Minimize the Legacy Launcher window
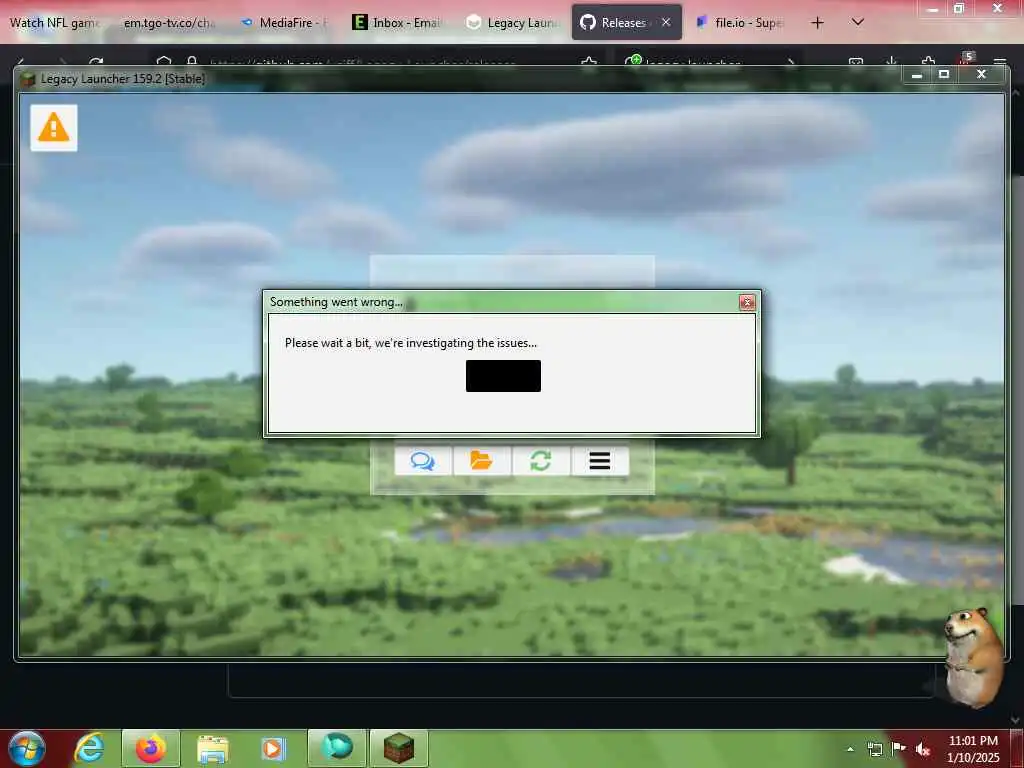1024x768 pixels. 917,74
